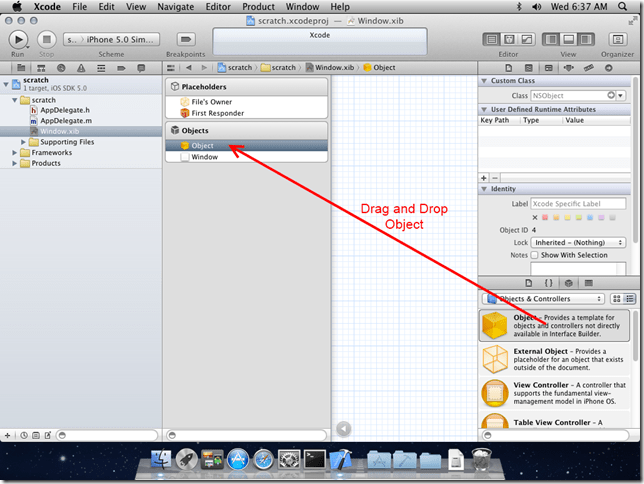Show the Connections inspector
The height and width of the screenshot is (484, 644).
[x=609, y=68]
